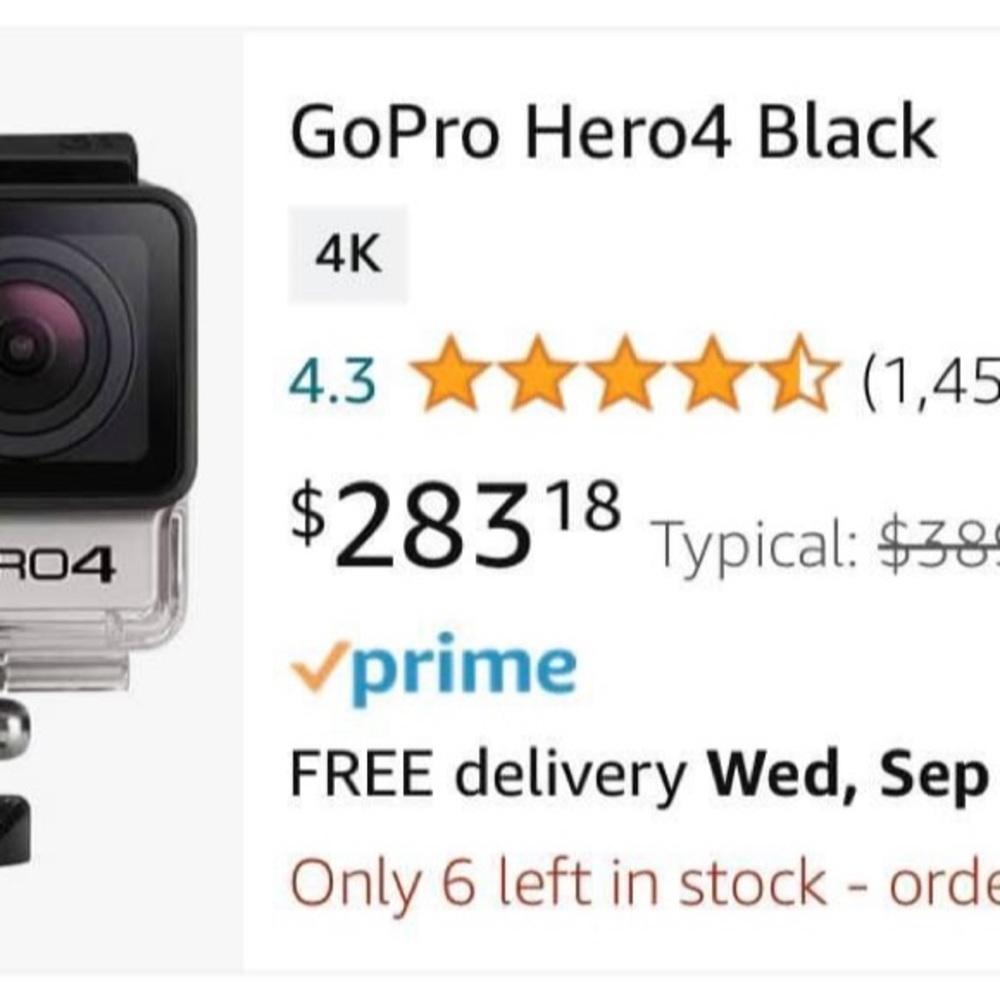Click the fourth orange star
Viewport: 1000px width, 1000px height.
point(715,378)
